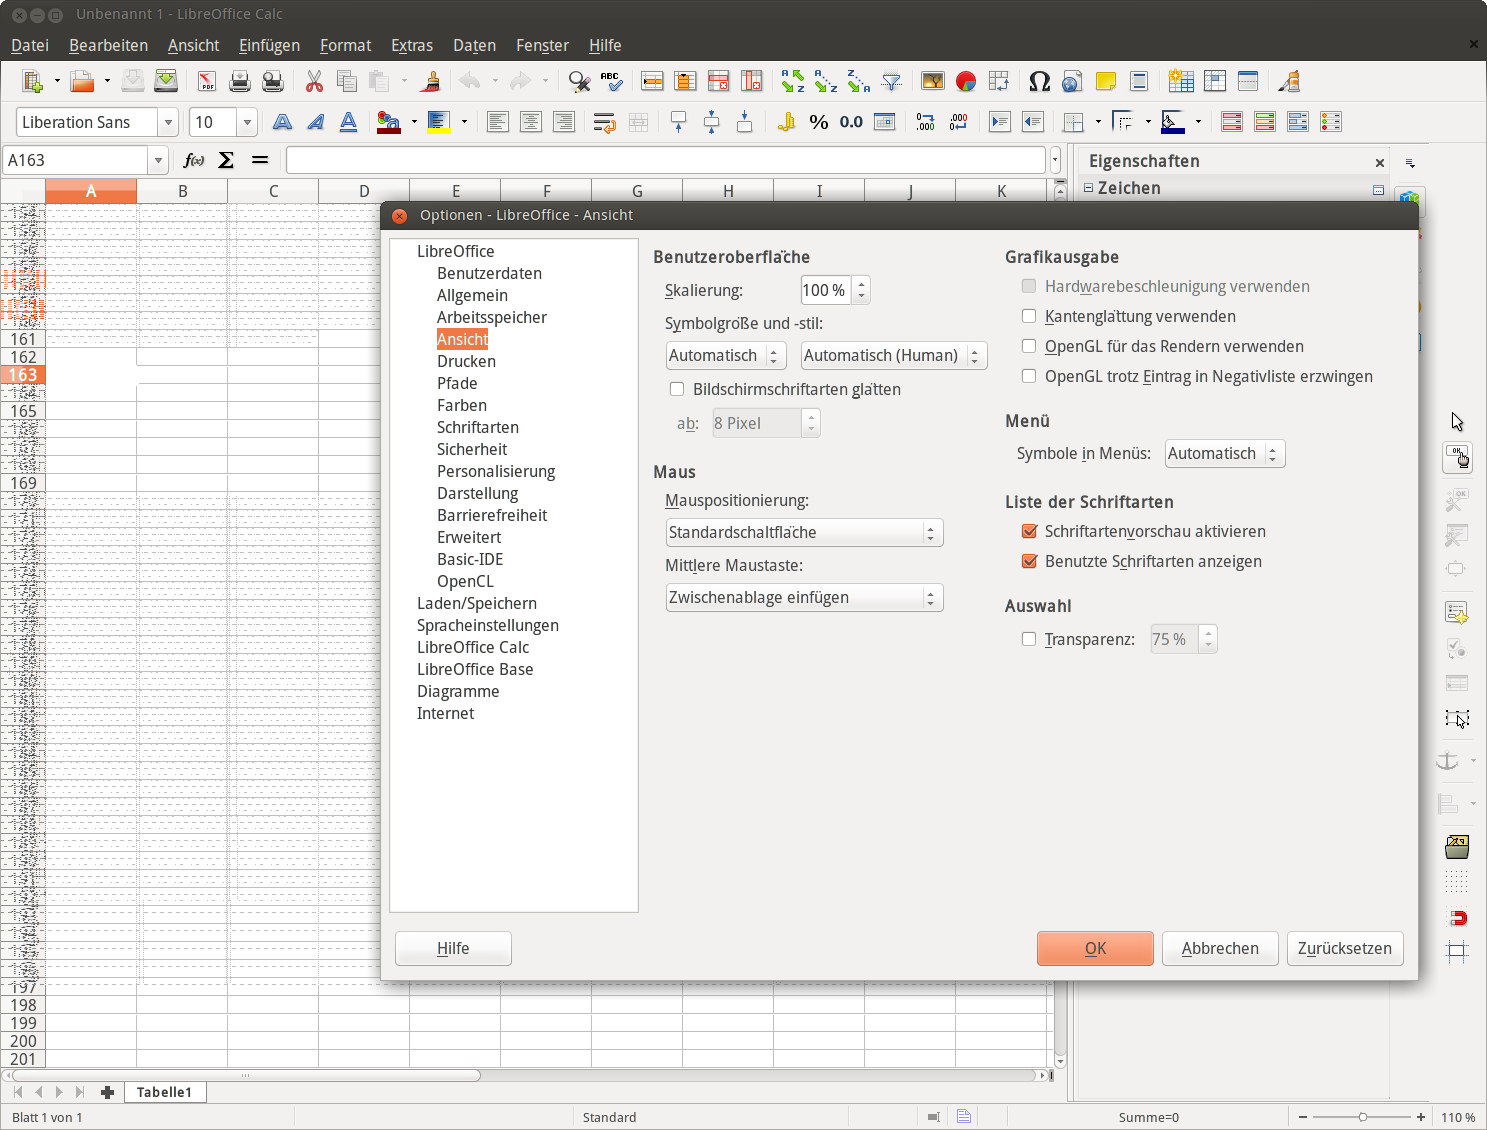Enable Bildschirmschriftarten glätten checkbox
The height and width of the screenshot is (1130, 1487).
(x=677, y=389)
